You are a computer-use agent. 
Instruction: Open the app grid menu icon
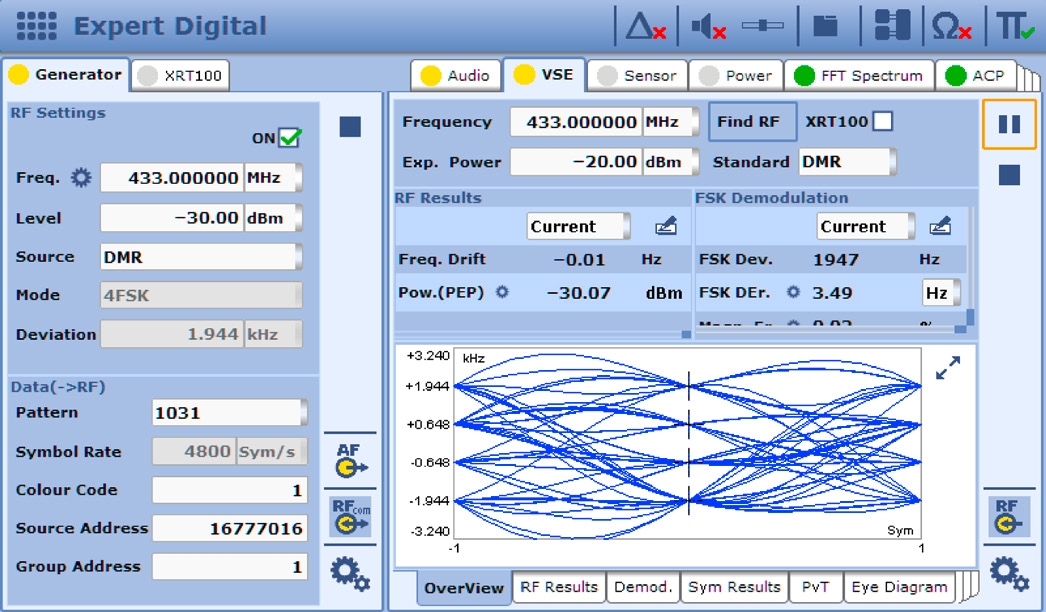coord(37,26)
